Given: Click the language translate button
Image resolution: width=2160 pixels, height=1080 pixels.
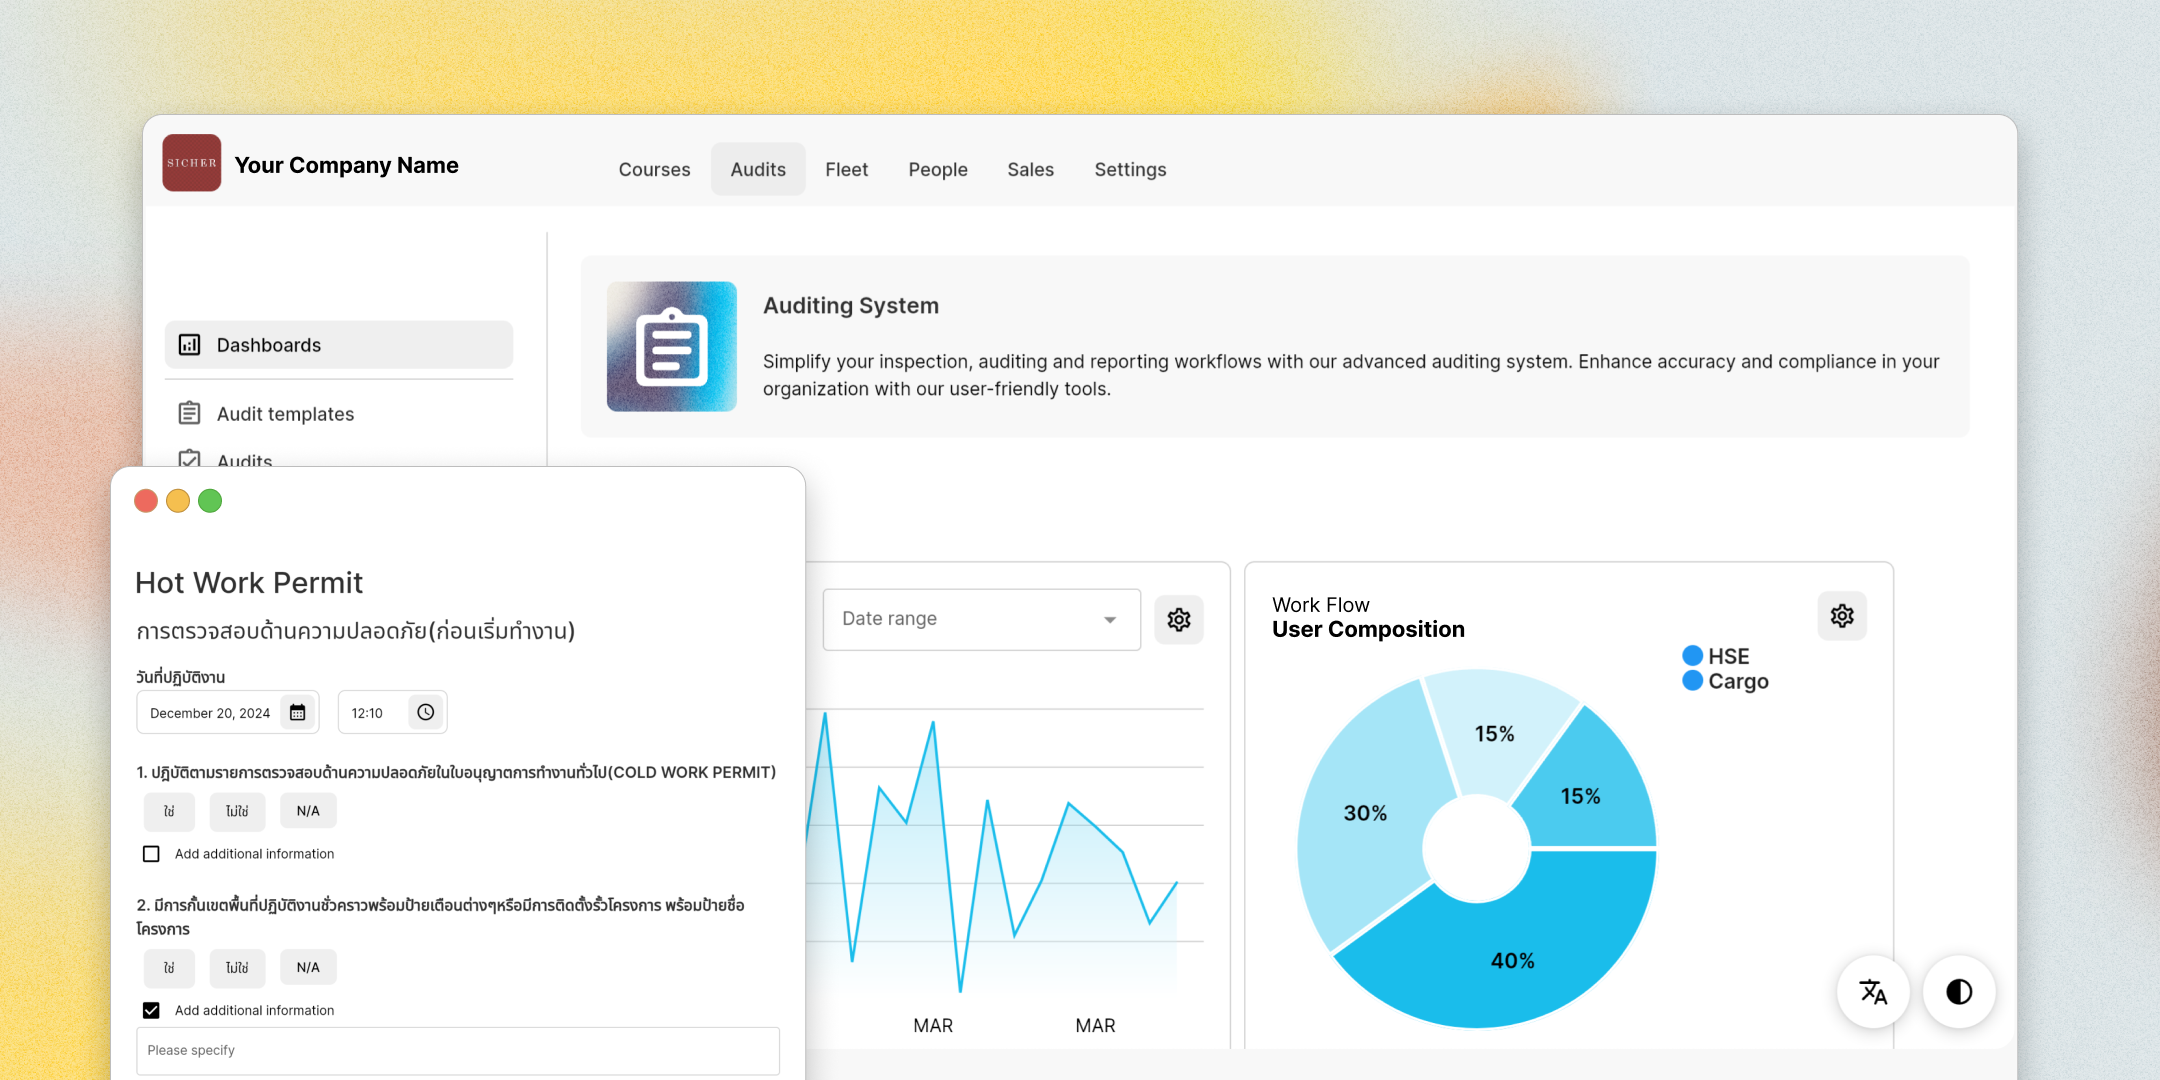Looking at the screenshot, I should [x=1873, y=992].
